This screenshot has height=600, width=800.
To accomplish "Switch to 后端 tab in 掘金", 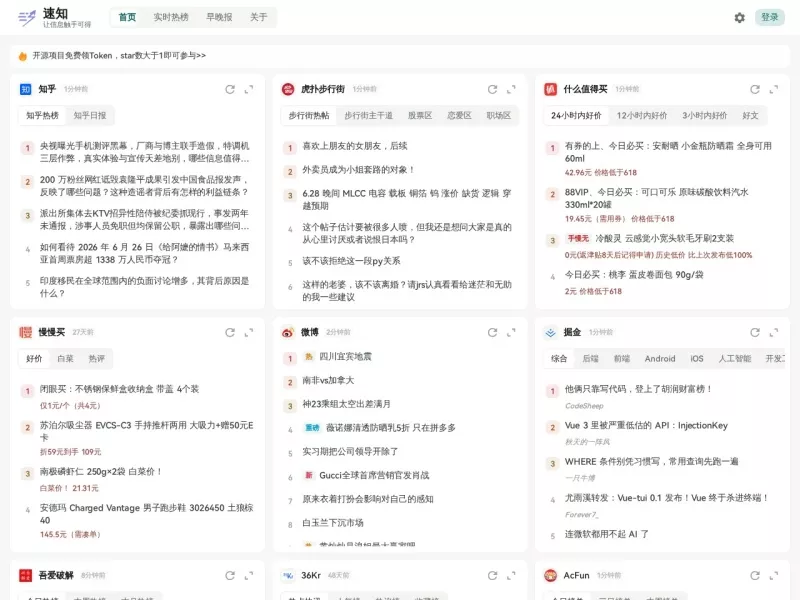I will 590,359.
